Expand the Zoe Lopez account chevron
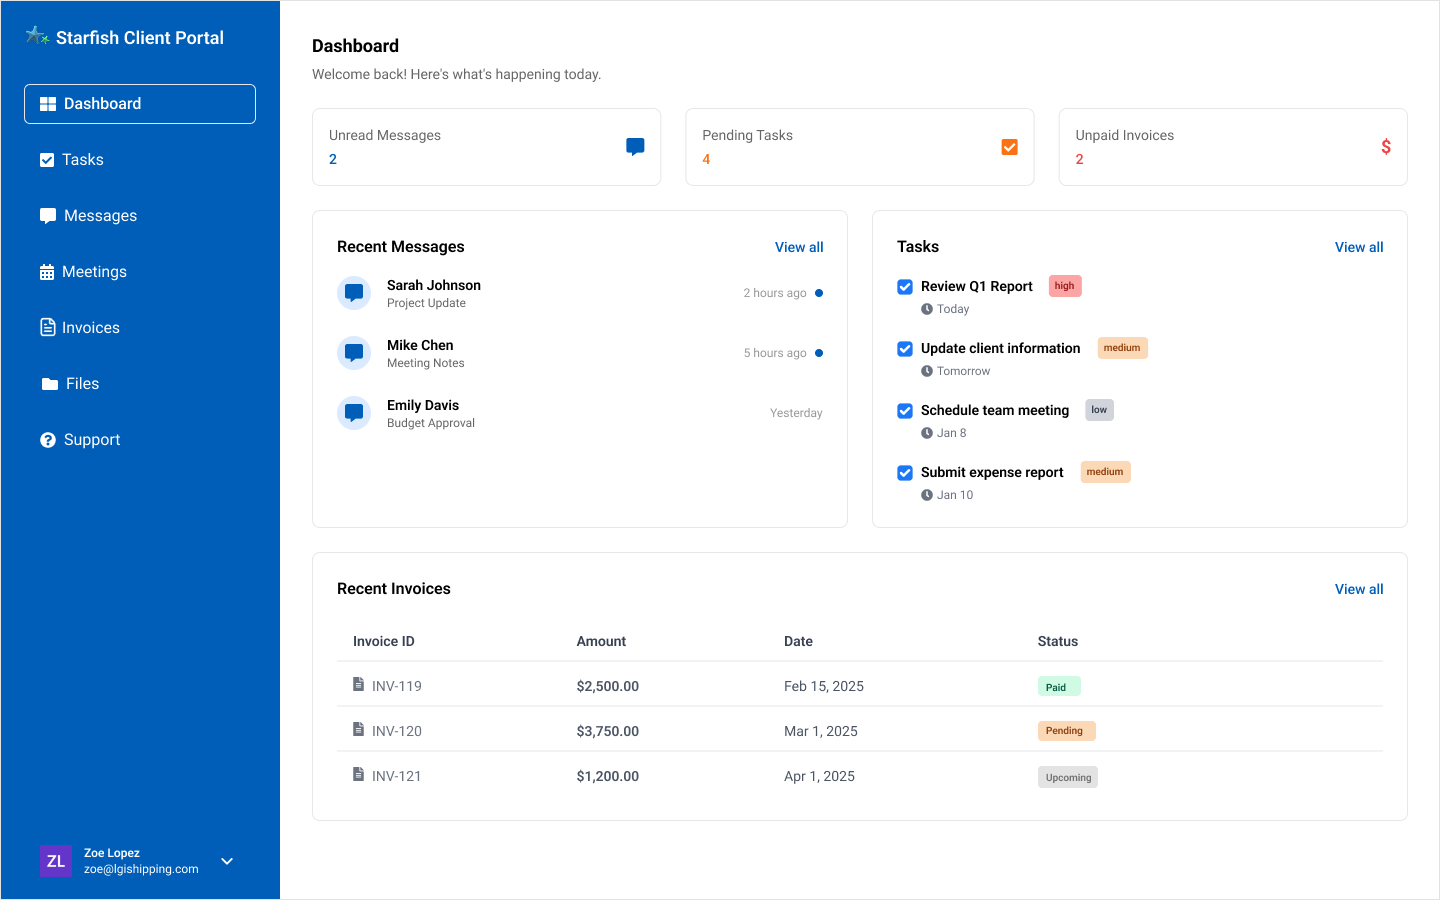The height and width of the screenshot is (900, 1440). 227,861
